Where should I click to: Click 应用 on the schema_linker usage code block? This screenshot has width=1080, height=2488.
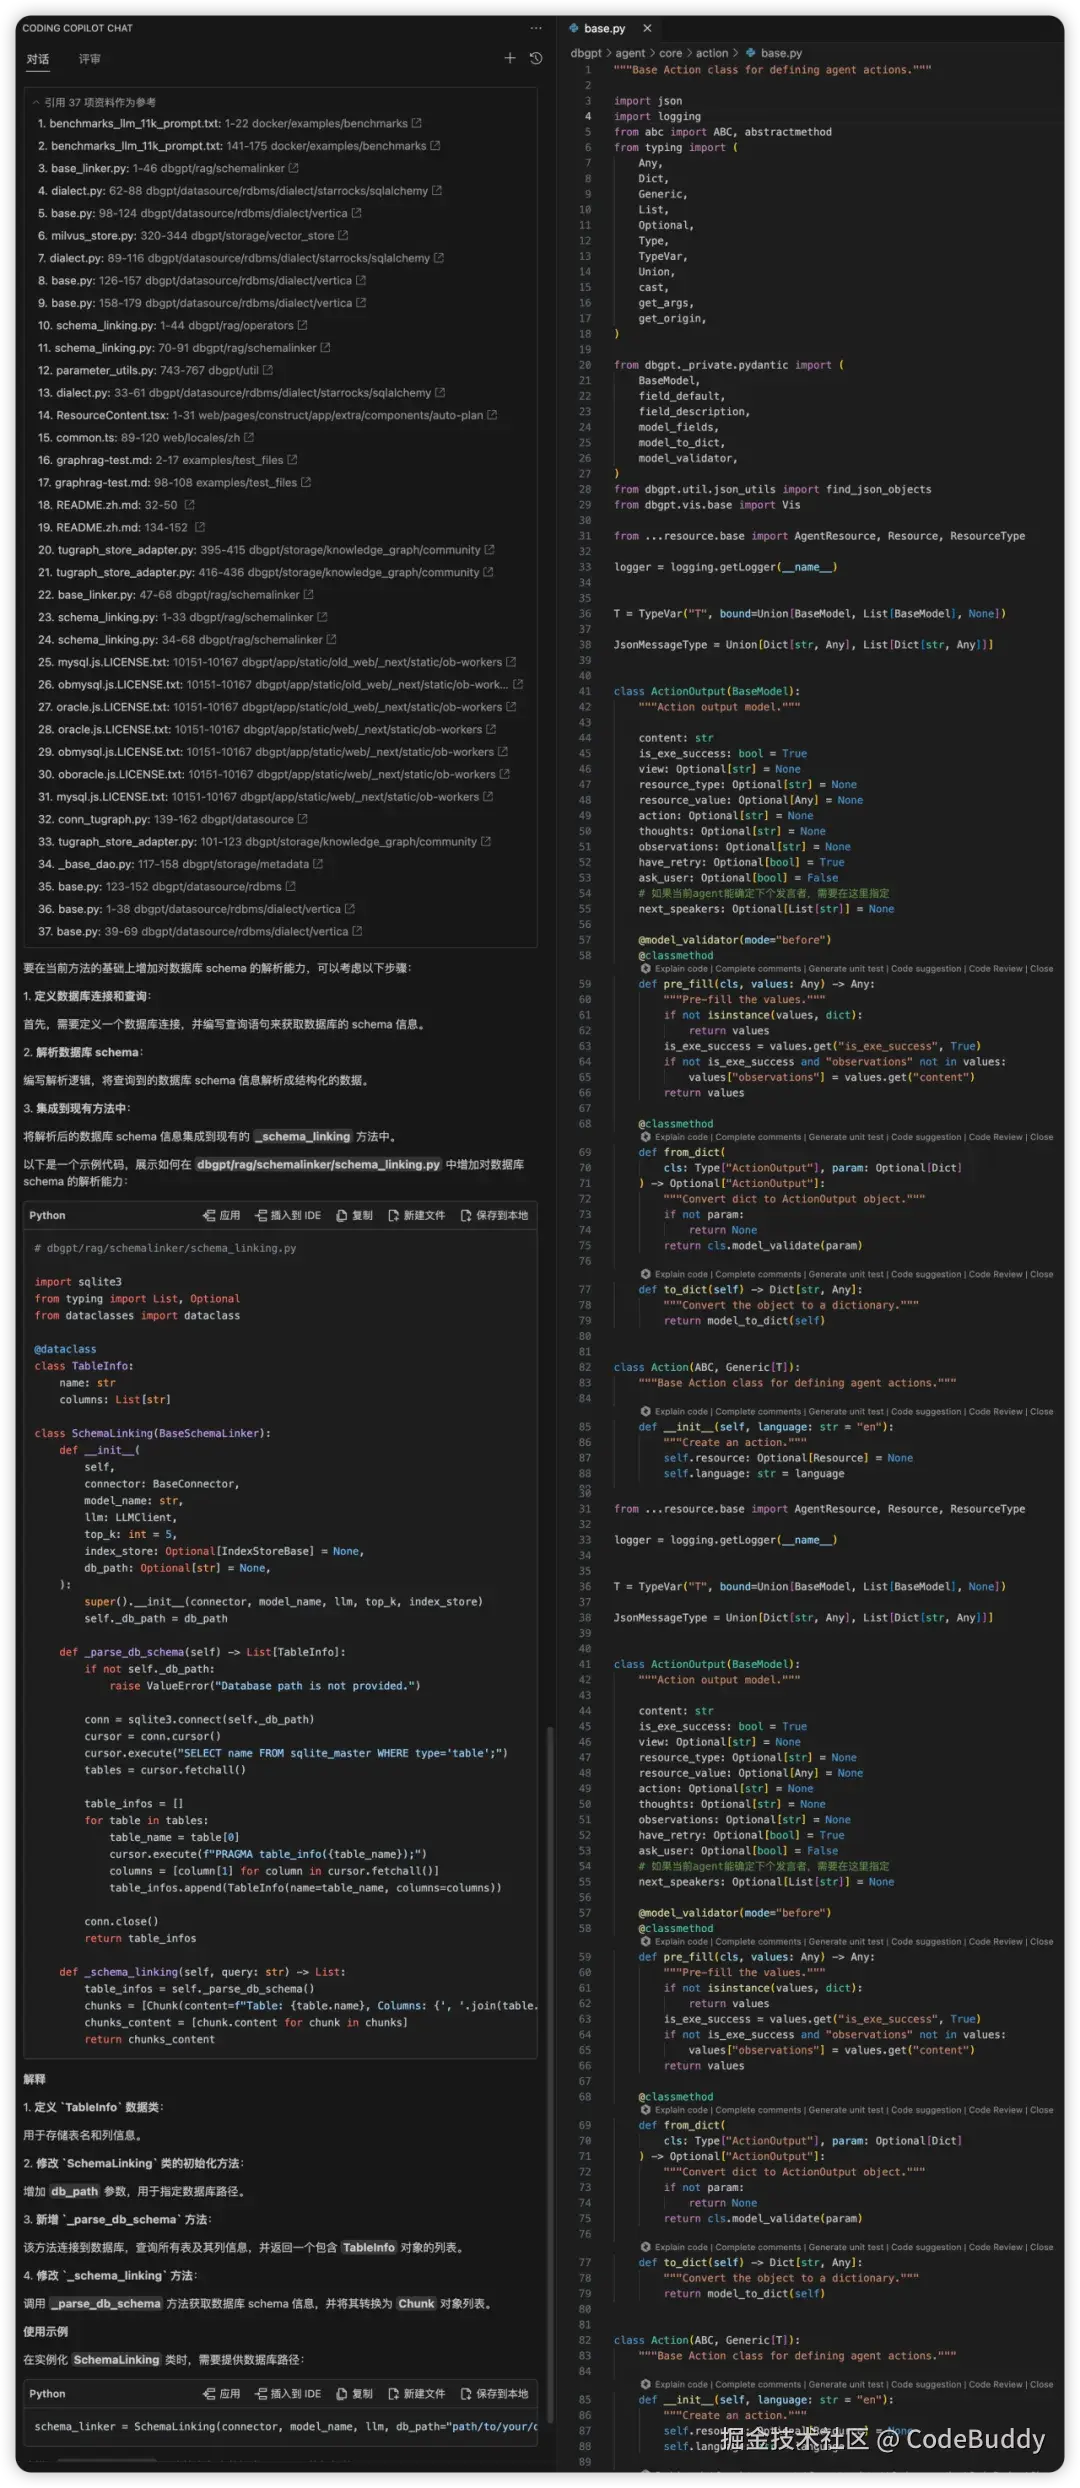coord(222,2394)
